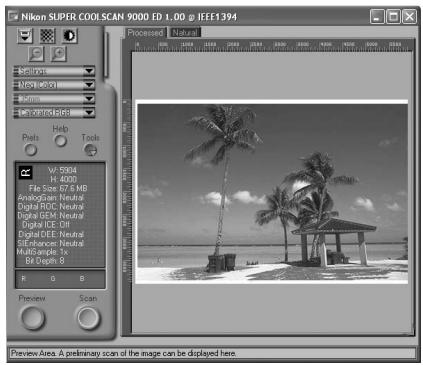The height and width of the screenshot is (365, 423).
Task: Click the Digital DEE: Neutral line
Action: pyautogui.click(x=51, y=234)
